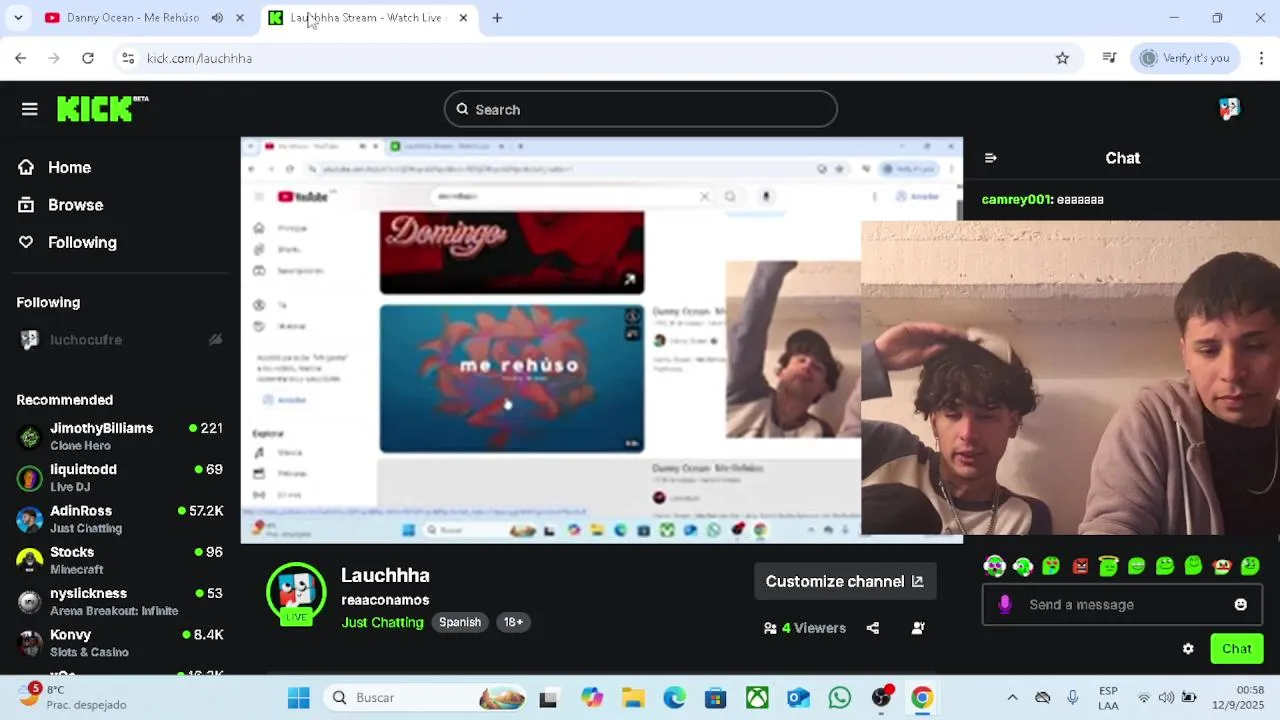Viewport: 1280px width, 720px height.
Task: Click the live stream video player
Action: coord(601,340)
